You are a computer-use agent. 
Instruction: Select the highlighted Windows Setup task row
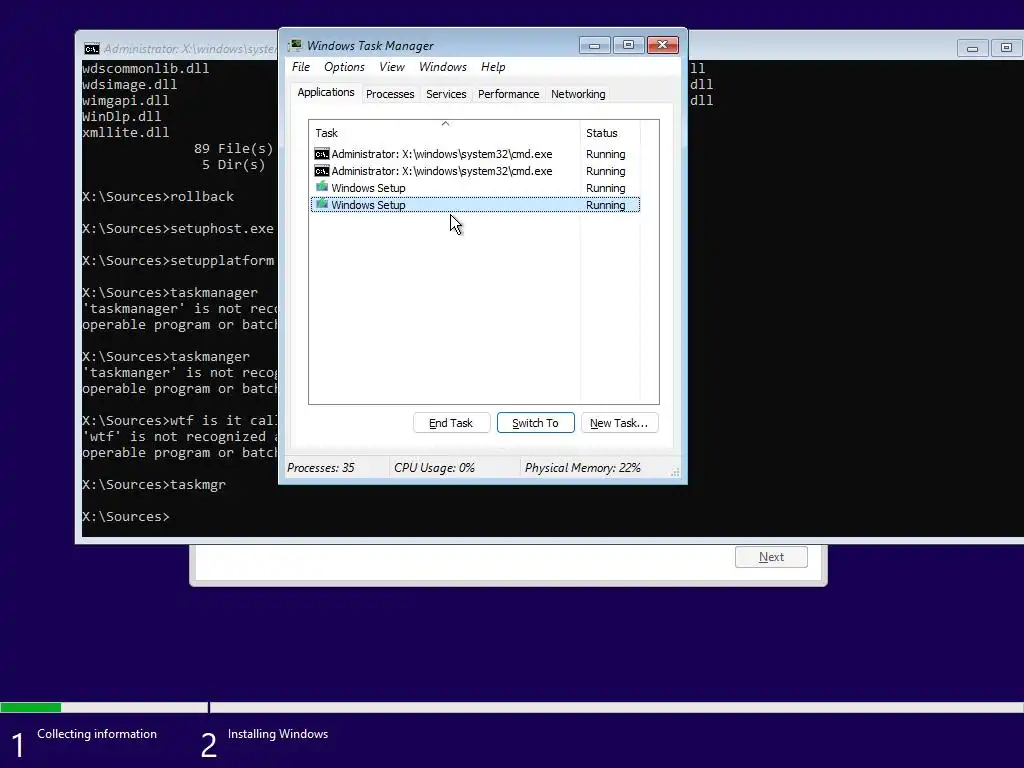click(x=475, y=205)
